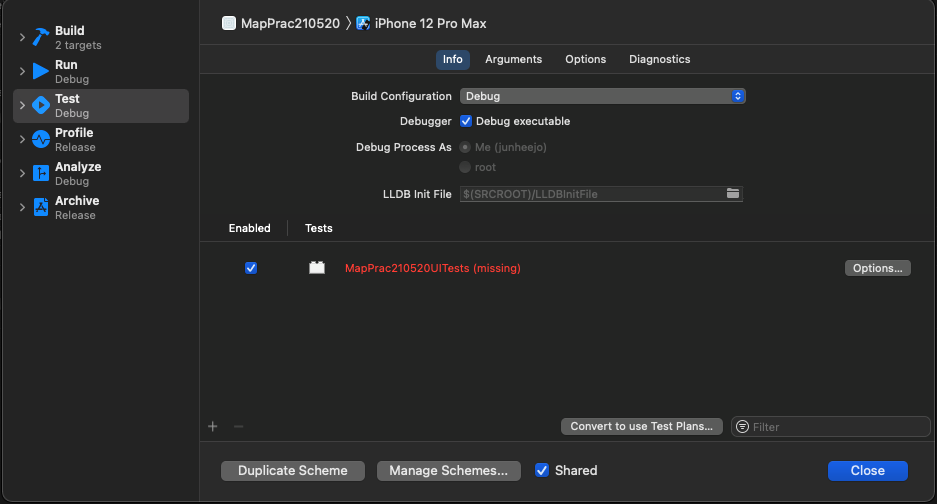Toggle the Debug executable checkbox
This screenshot has width=937, height=504.
tap(466, 121)
